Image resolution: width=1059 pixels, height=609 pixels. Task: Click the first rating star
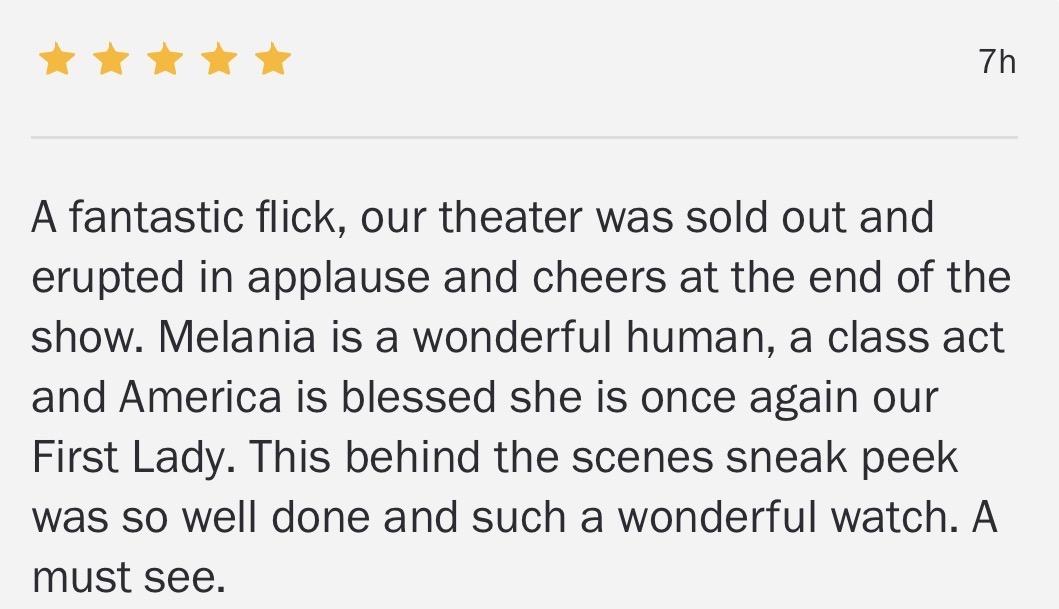pos(57,61)
